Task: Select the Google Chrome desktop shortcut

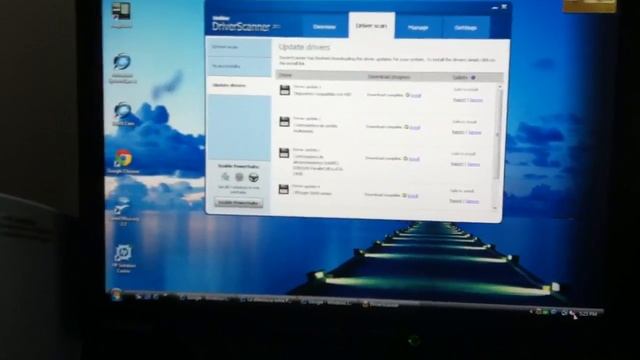Action: 123,162
